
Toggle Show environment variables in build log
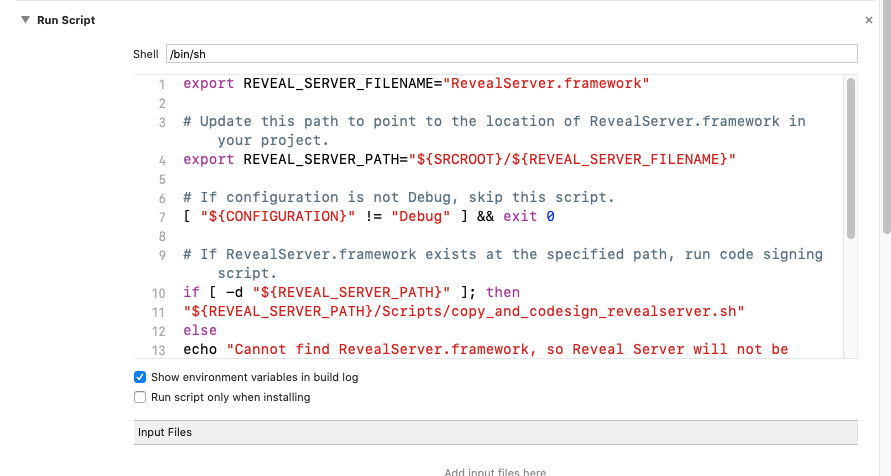140,377
